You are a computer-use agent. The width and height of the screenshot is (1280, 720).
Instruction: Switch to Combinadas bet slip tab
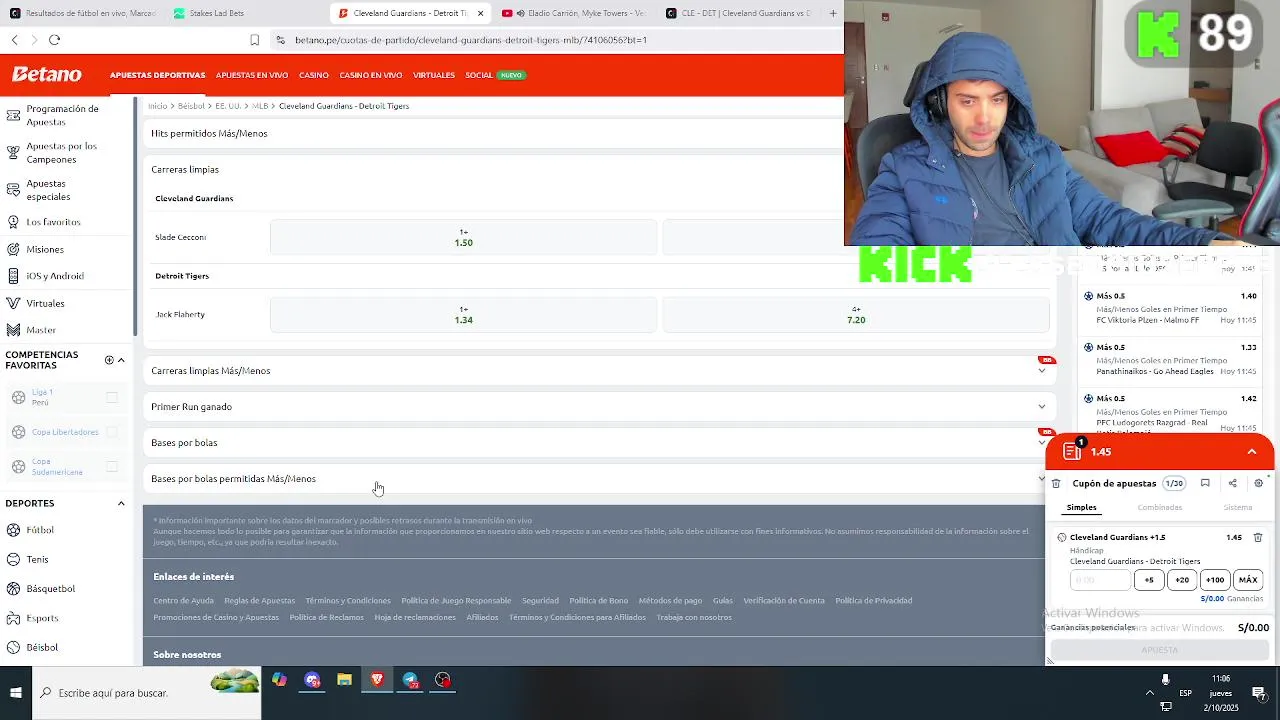(x=1160, y=507)
